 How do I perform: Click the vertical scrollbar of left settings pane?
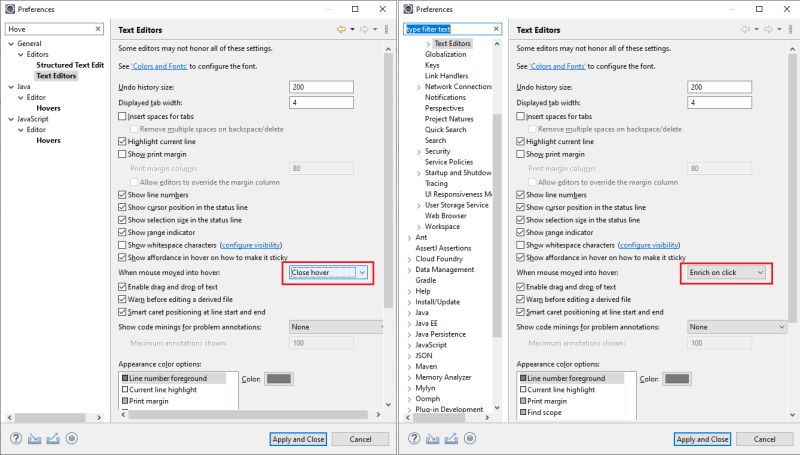coord(388,179)
